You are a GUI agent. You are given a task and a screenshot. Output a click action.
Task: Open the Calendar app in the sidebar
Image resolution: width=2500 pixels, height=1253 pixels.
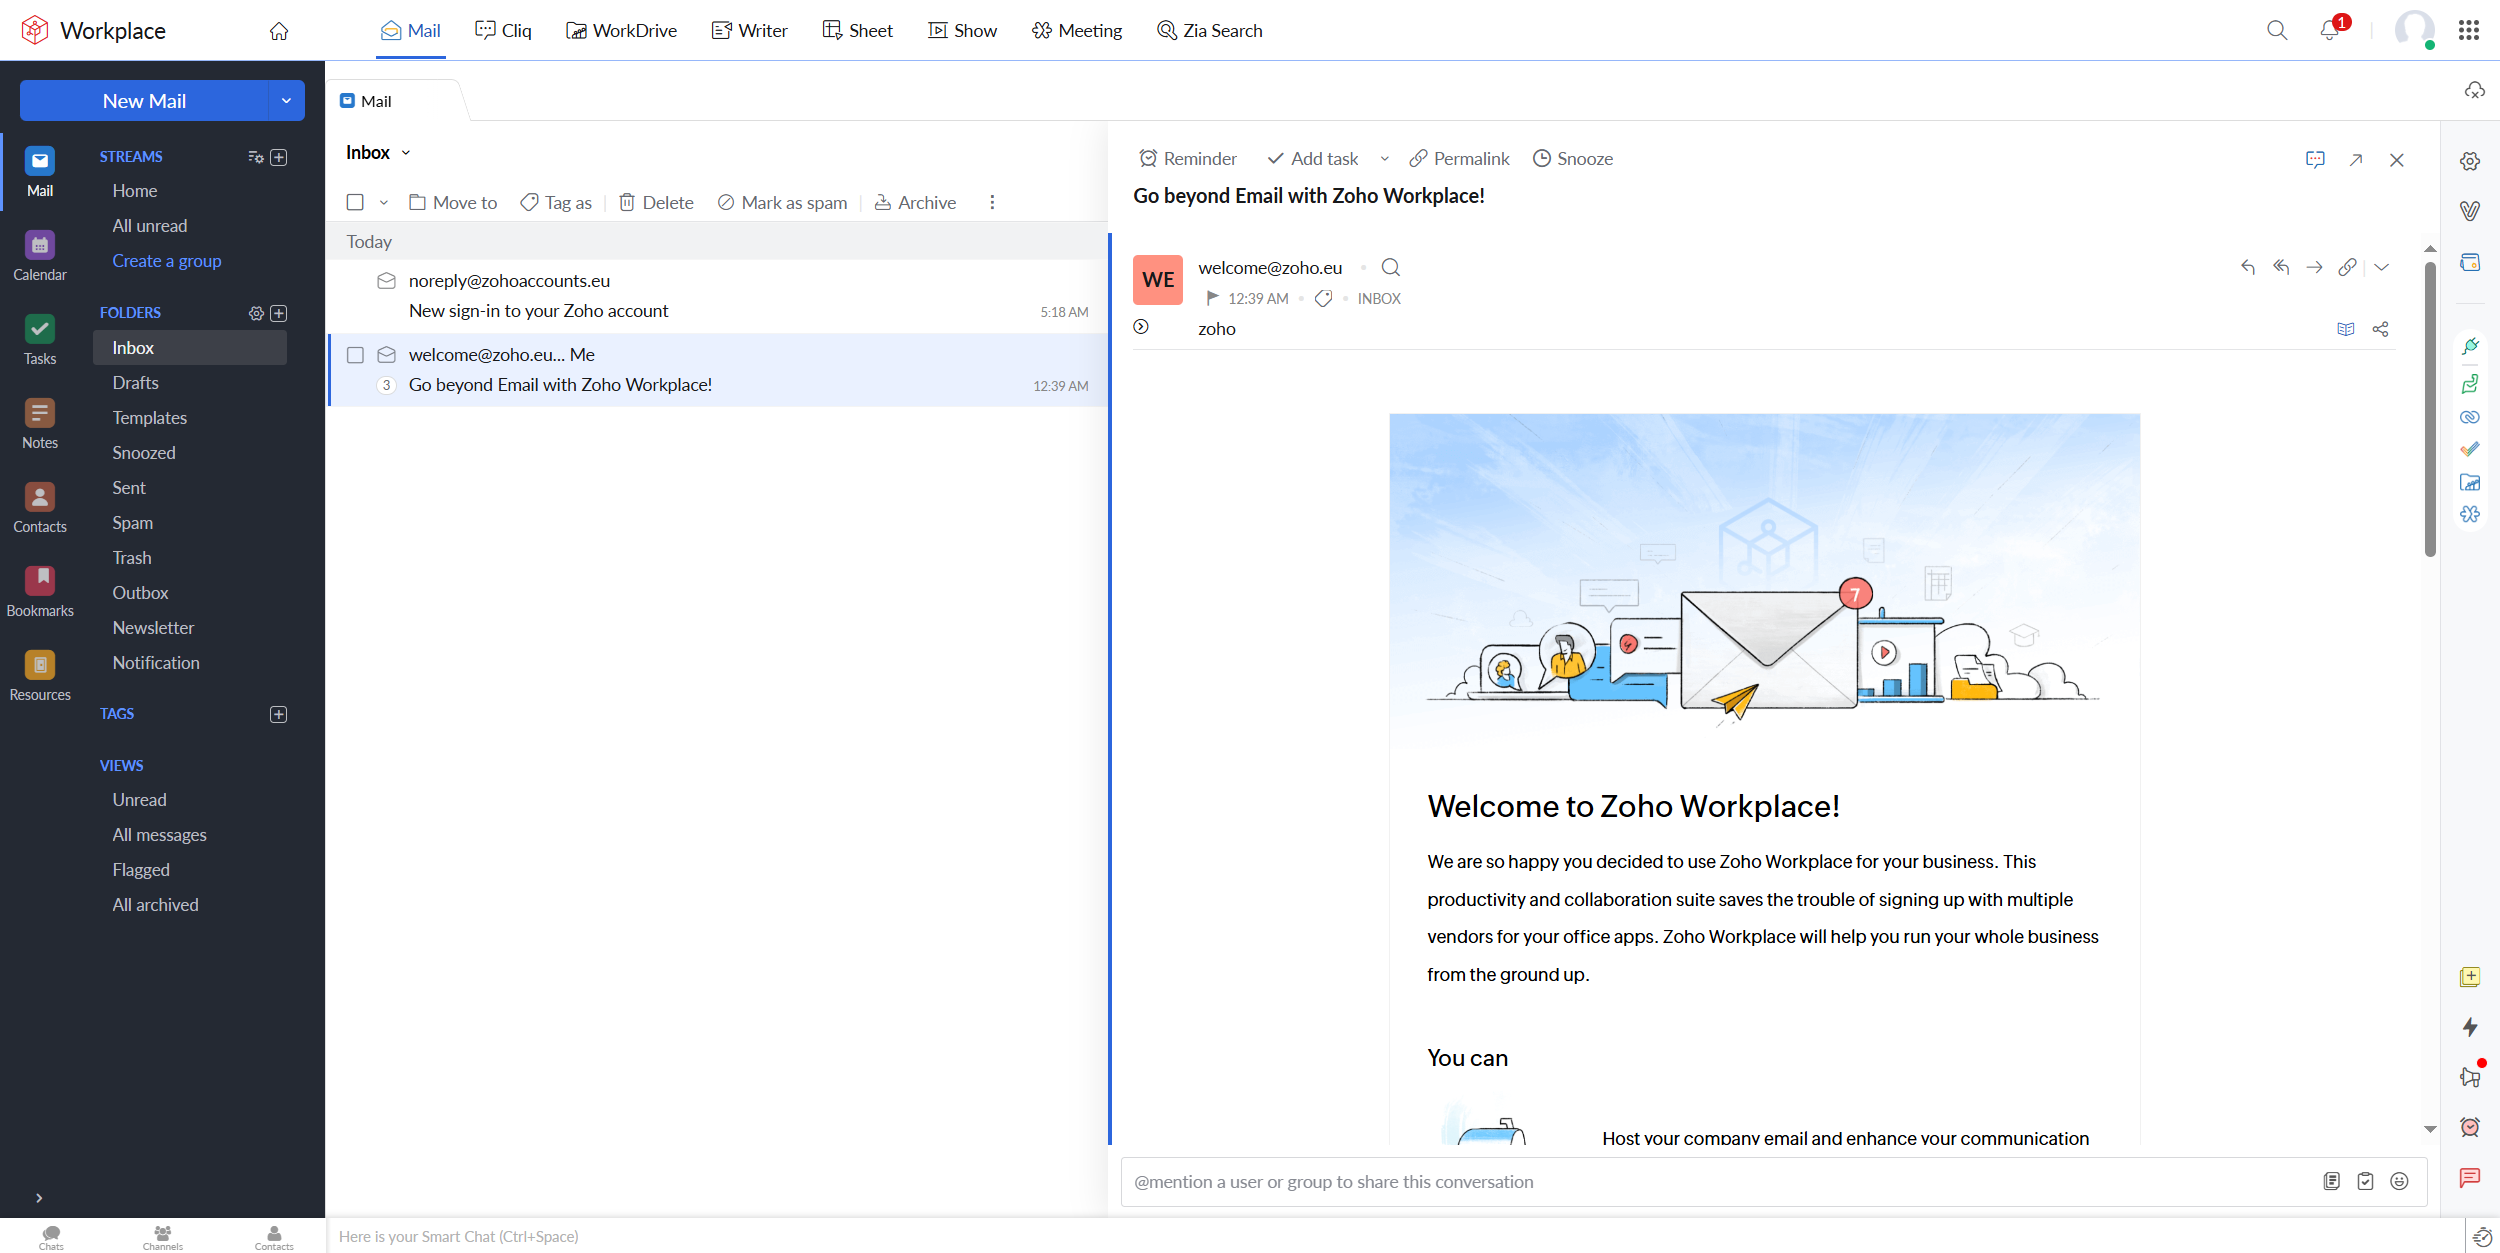click(40, 256)
